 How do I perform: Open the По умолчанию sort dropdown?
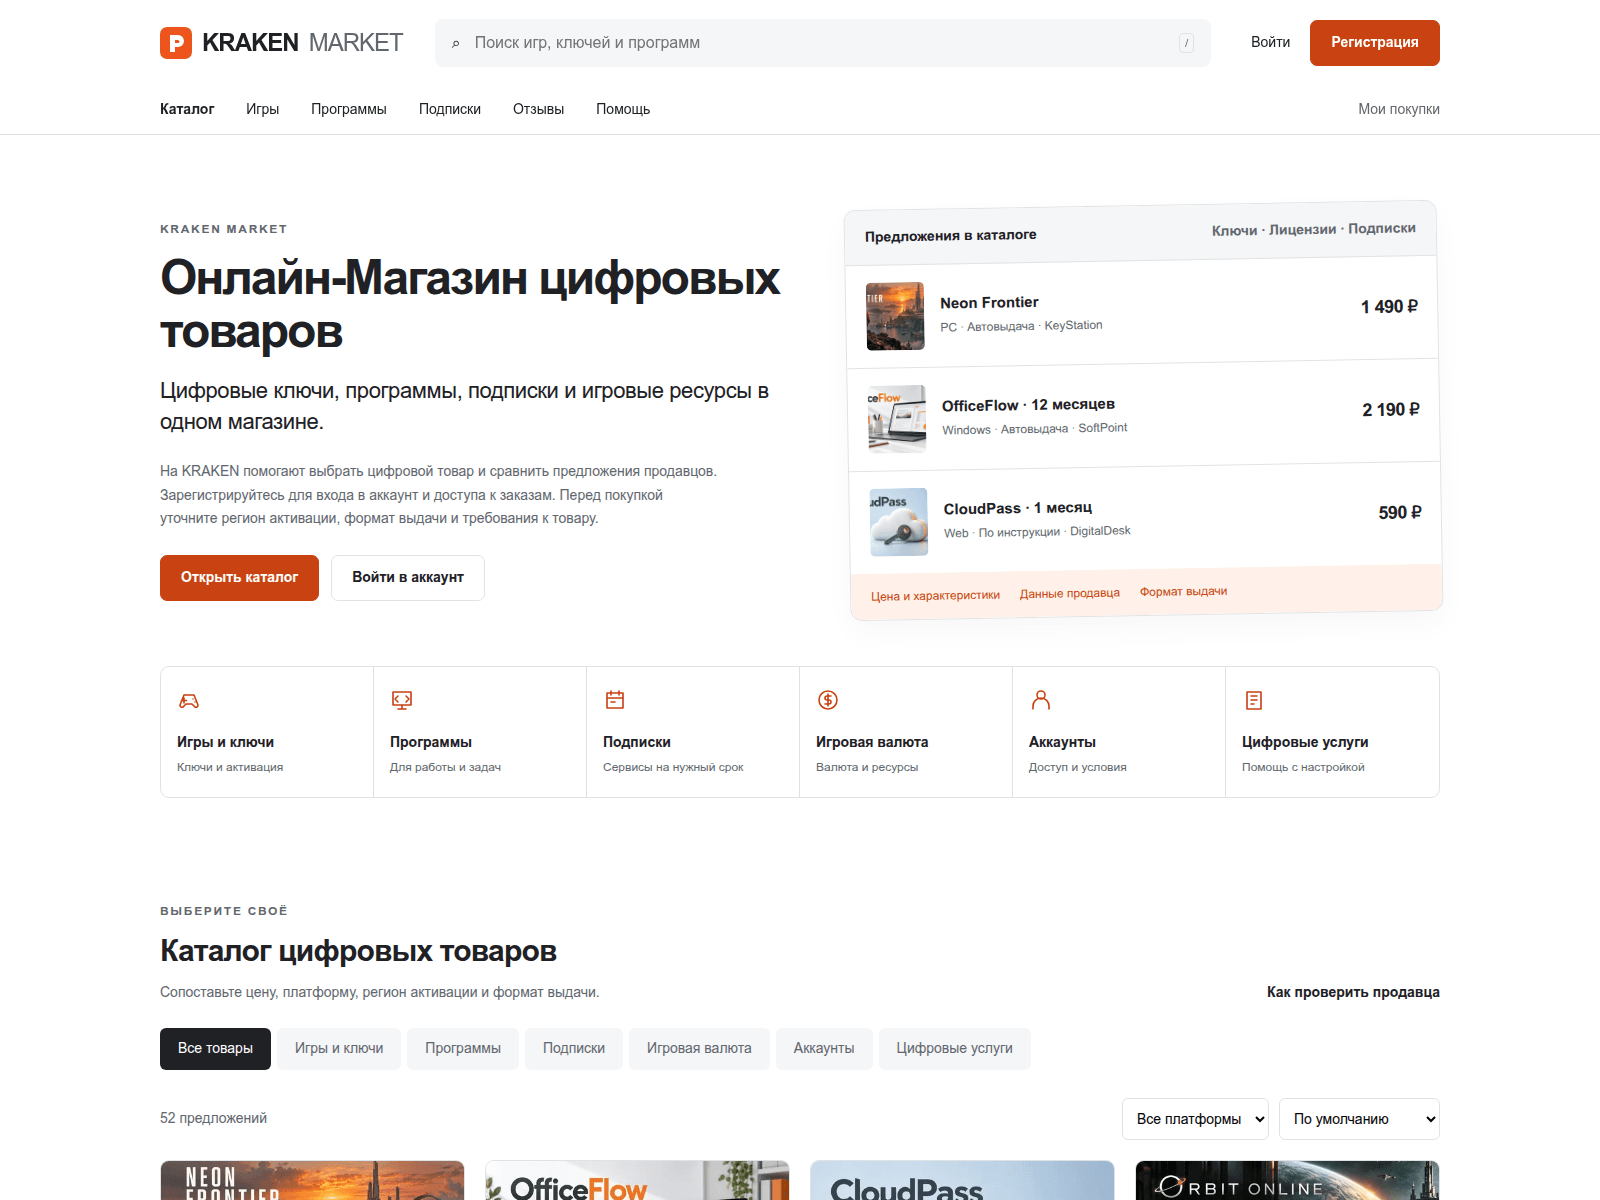(1359, 1119)
